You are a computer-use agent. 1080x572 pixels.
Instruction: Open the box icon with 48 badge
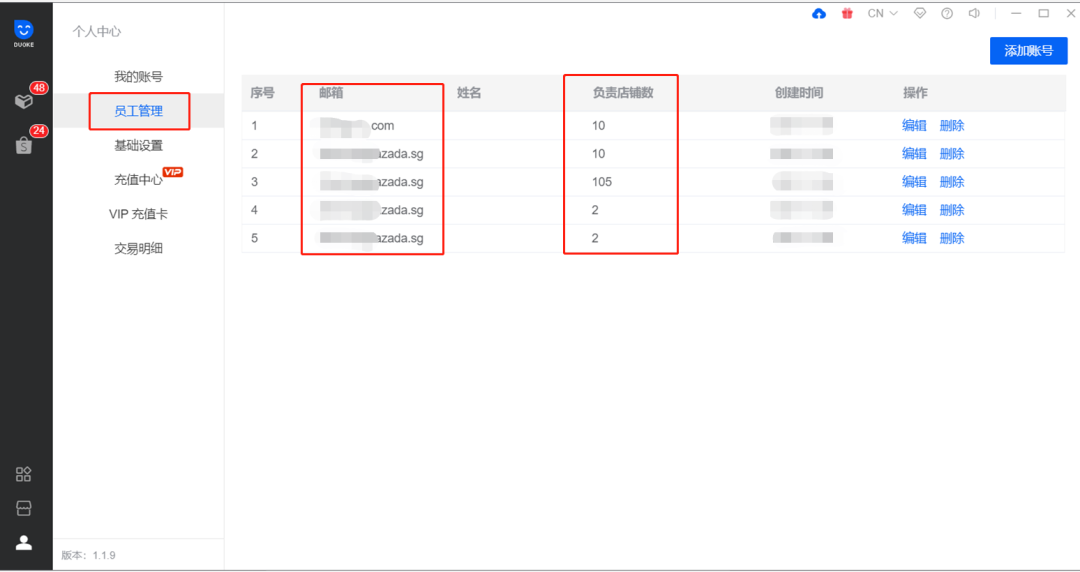coord(25,100)
